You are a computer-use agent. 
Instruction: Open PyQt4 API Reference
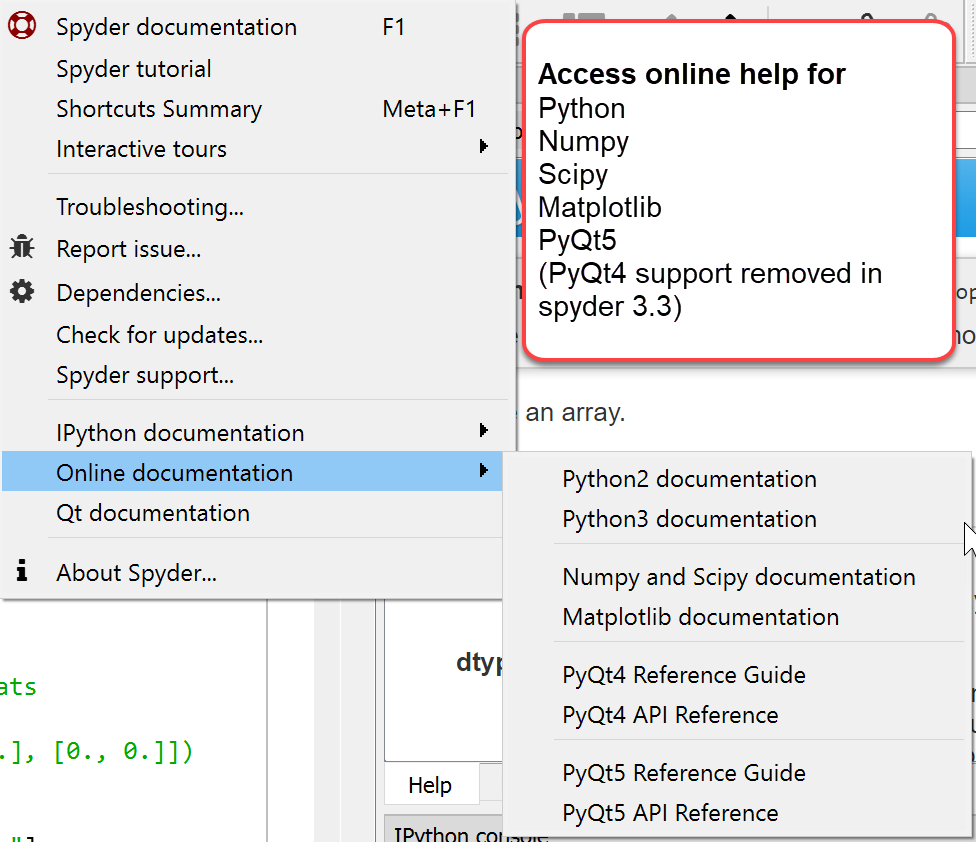738,714
